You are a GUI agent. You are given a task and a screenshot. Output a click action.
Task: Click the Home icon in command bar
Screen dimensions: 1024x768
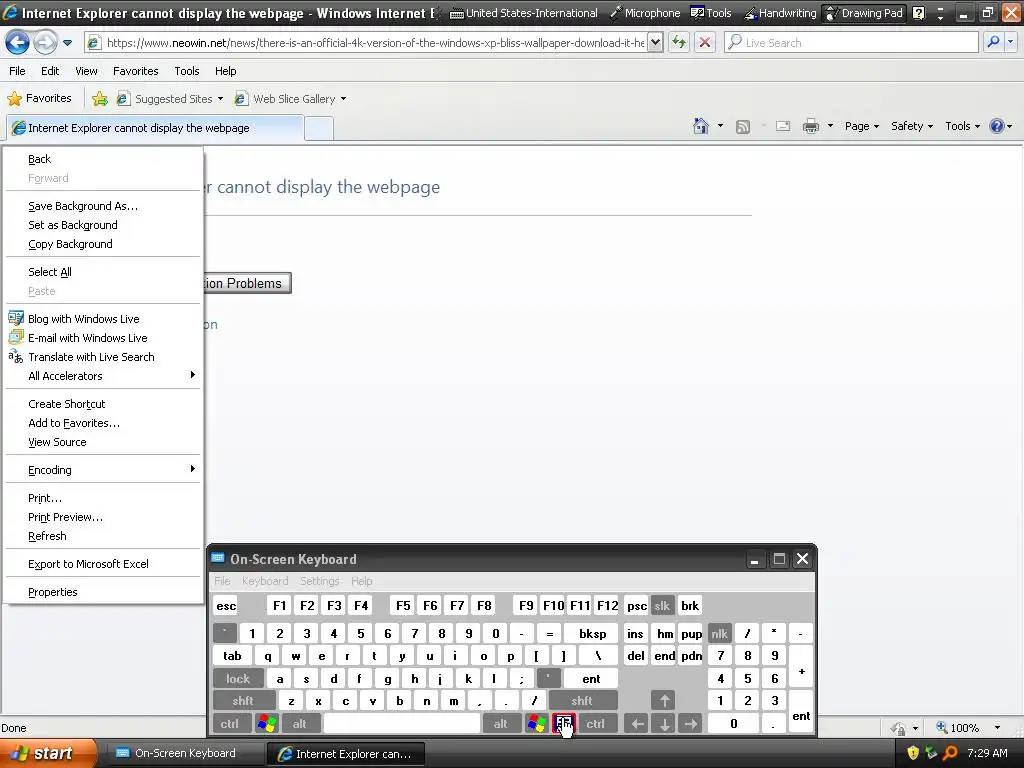701,126
